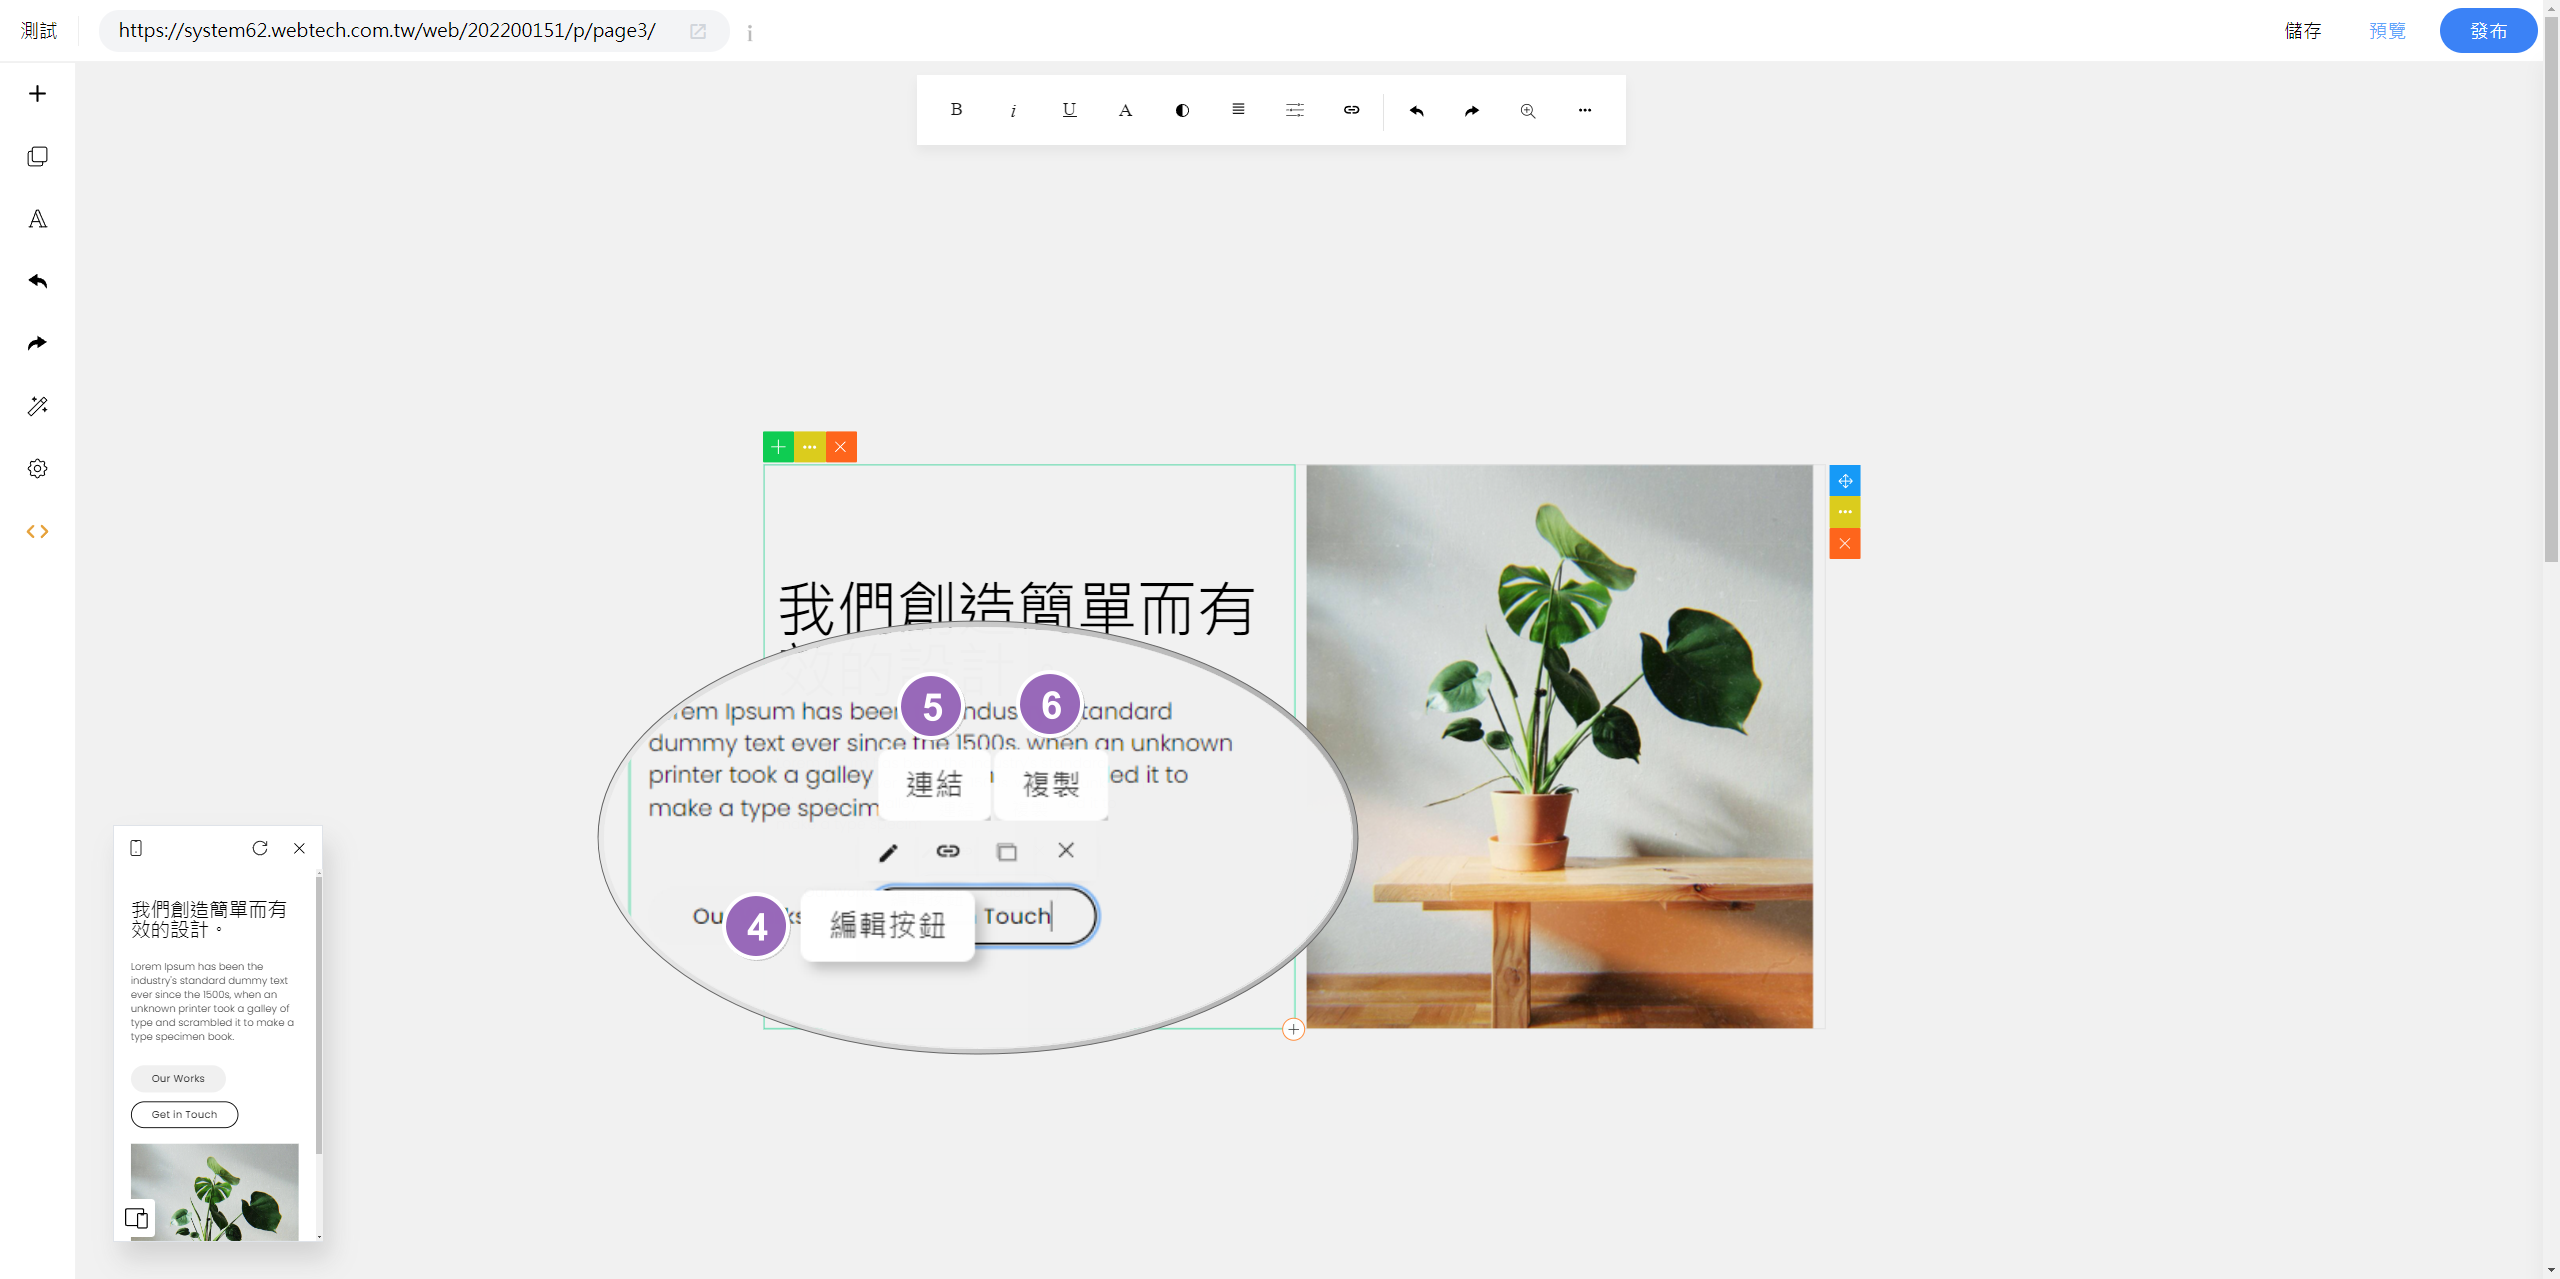Image resolution: width=2560 pixels, height=1279 pixels.
Task: Click the green add block button
Action: click(x=778, y=447)
